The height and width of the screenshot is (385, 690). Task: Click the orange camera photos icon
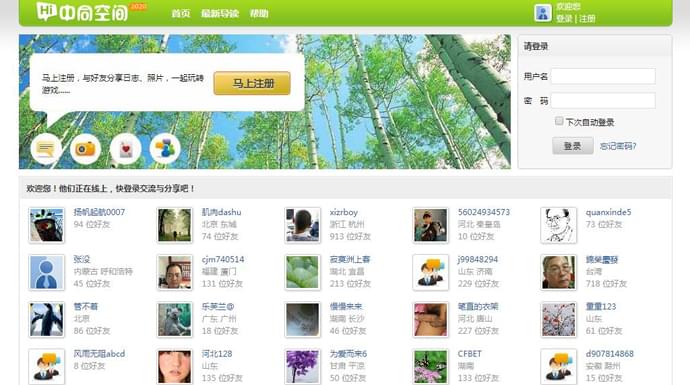coord(85,149)
